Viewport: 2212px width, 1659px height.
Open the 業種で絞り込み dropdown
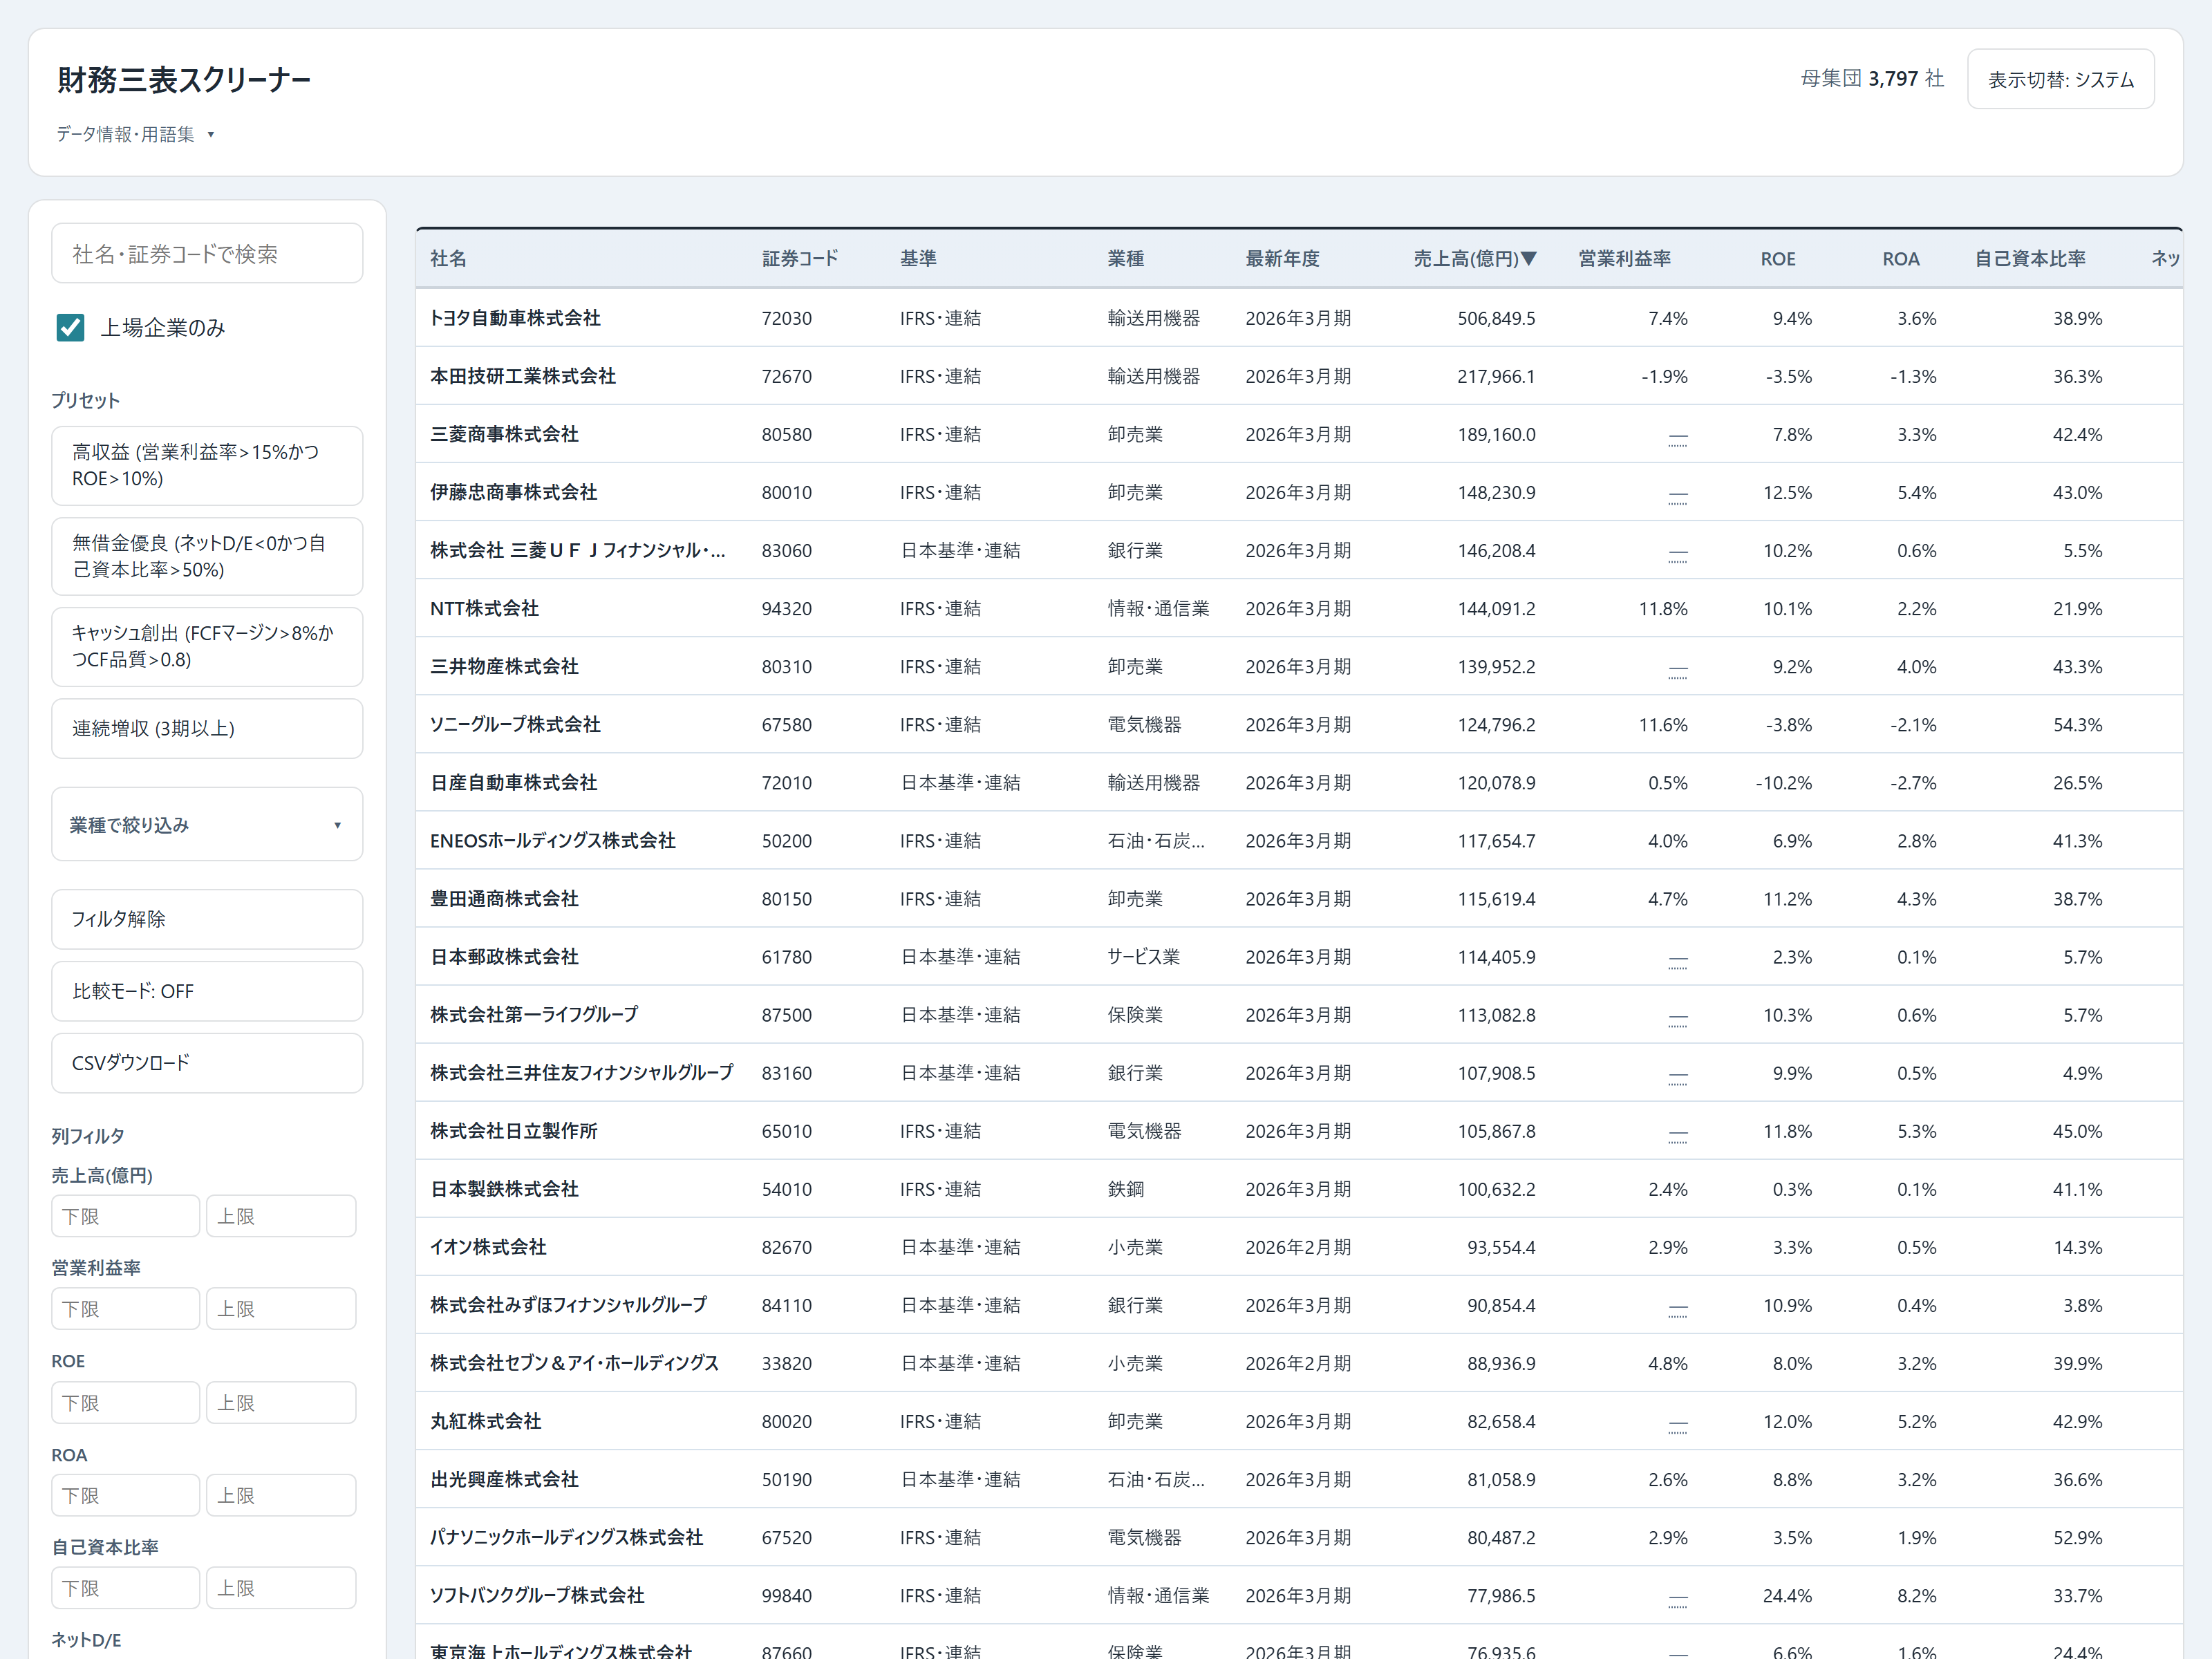coord(207,825)
